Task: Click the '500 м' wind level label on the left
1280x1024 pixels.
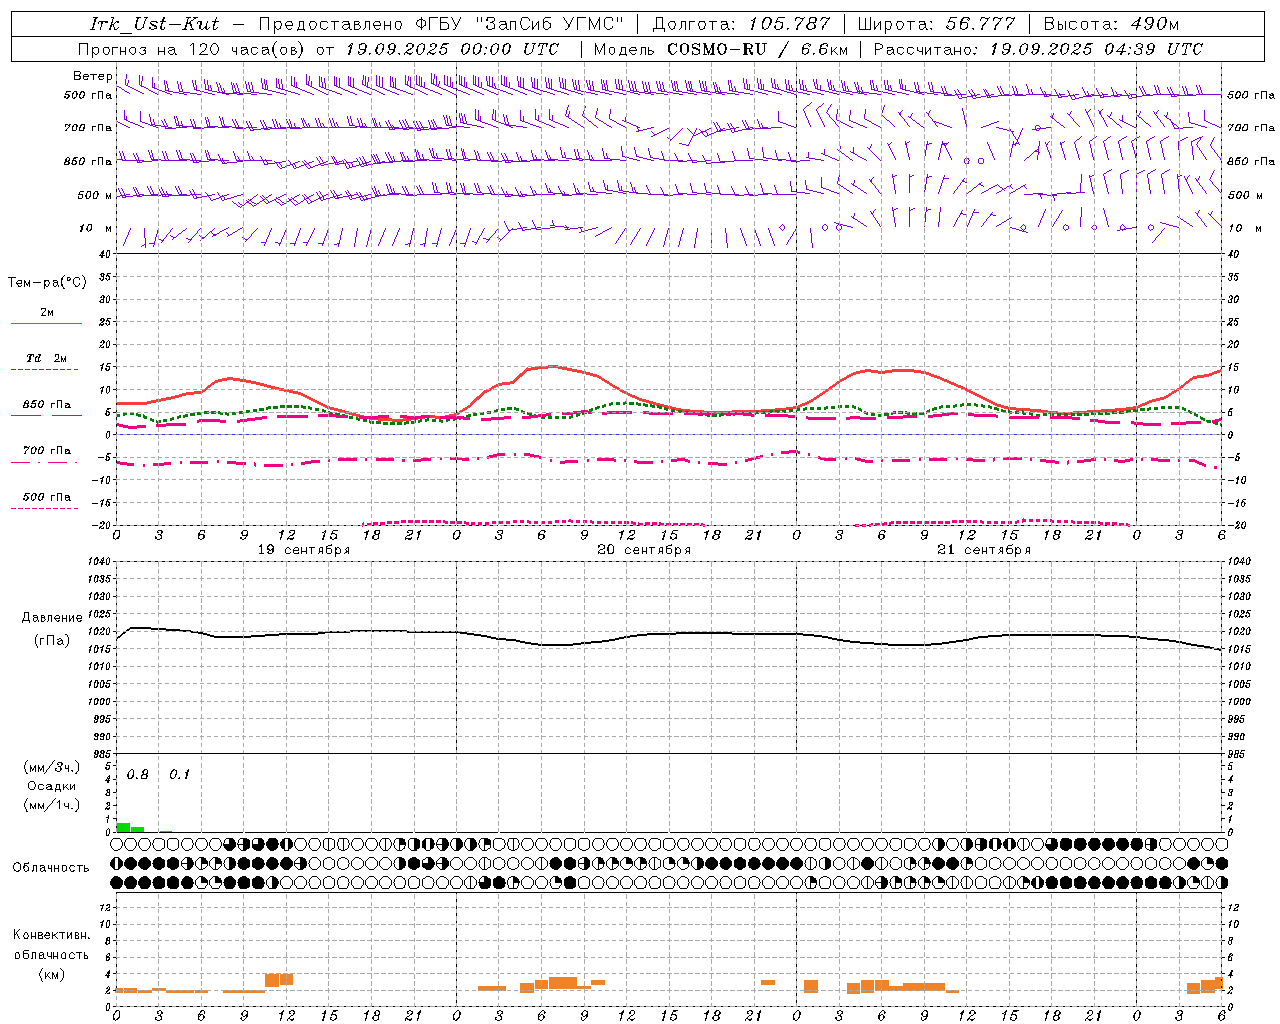Action: click(x=94, y=195)
